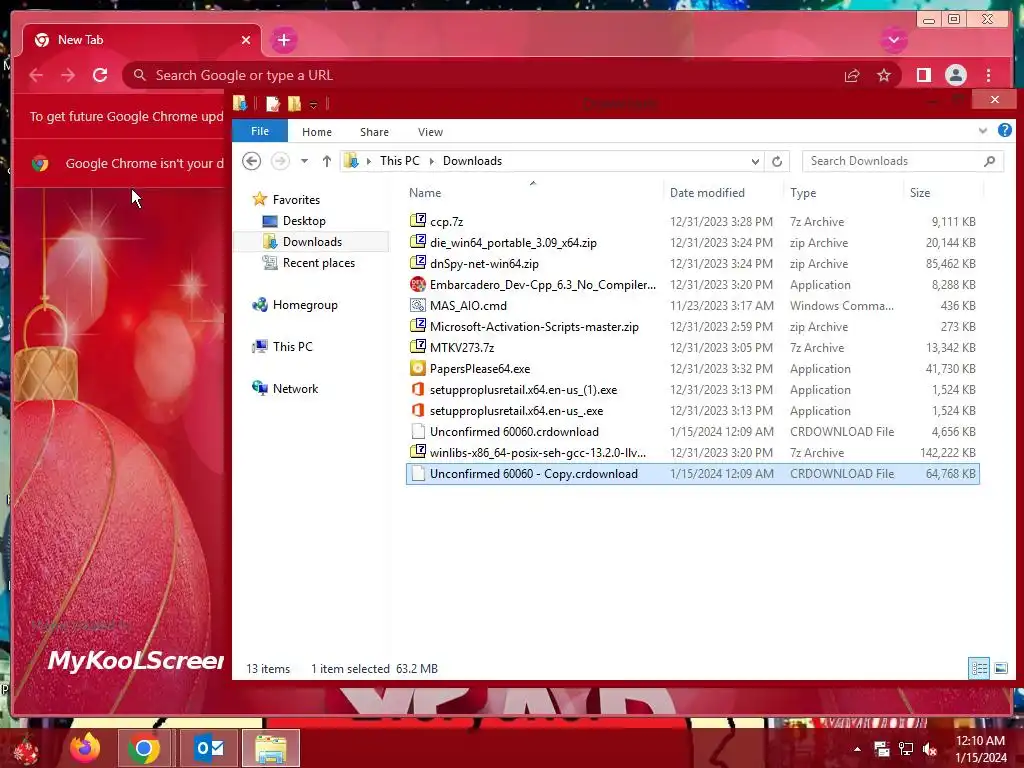Click Explorer back navigation arrow
Screen dimensions: 1024x768
(251, 161)
